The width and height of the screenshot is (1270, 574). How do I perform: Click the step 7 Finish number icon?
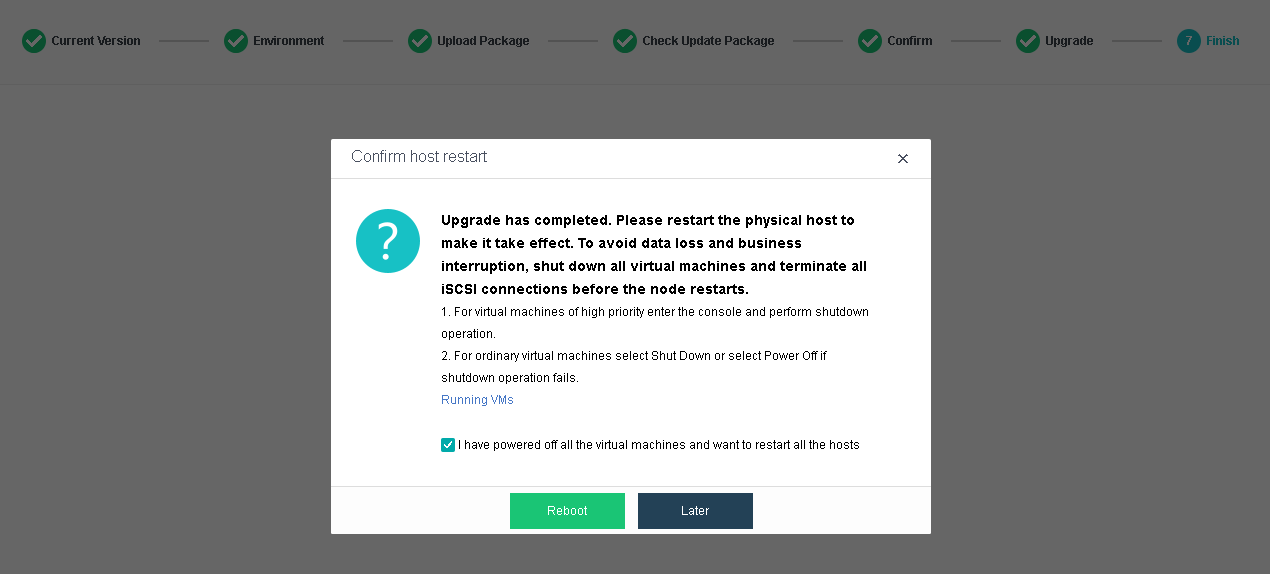click(1189, 41)
